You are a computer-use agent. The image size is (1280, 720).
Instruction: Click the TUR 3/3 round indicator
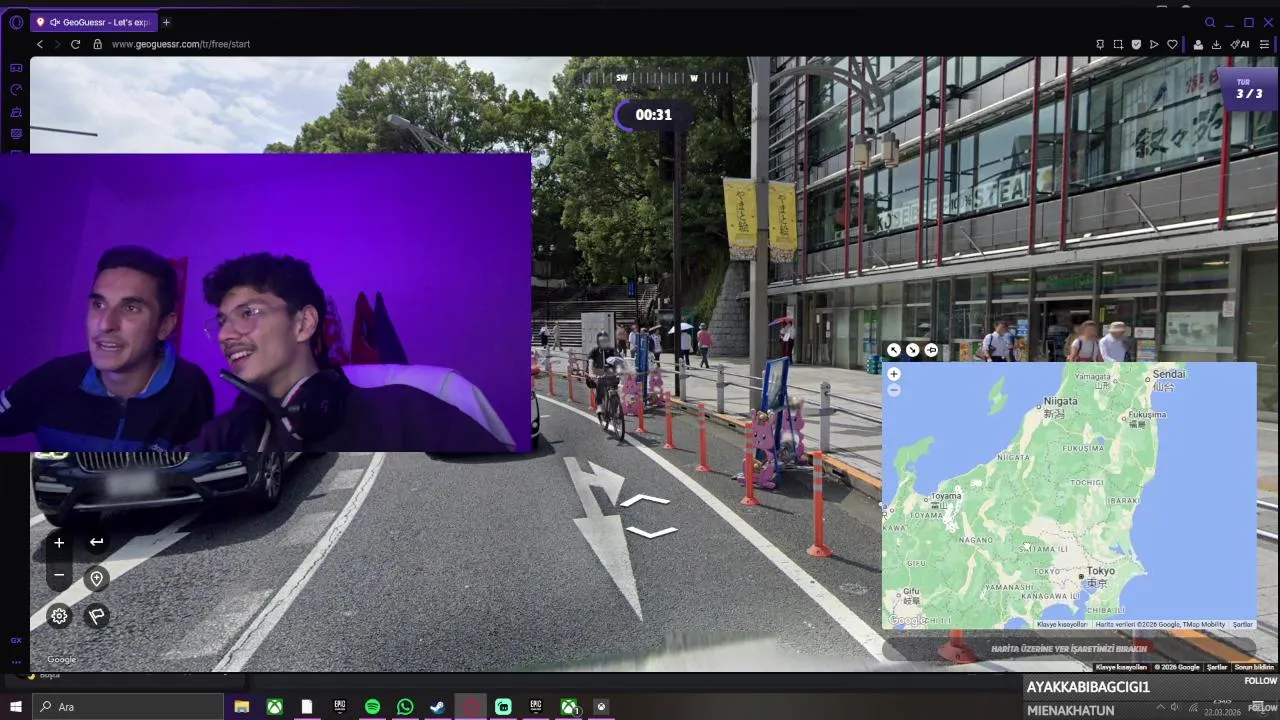pos(1249,90)
